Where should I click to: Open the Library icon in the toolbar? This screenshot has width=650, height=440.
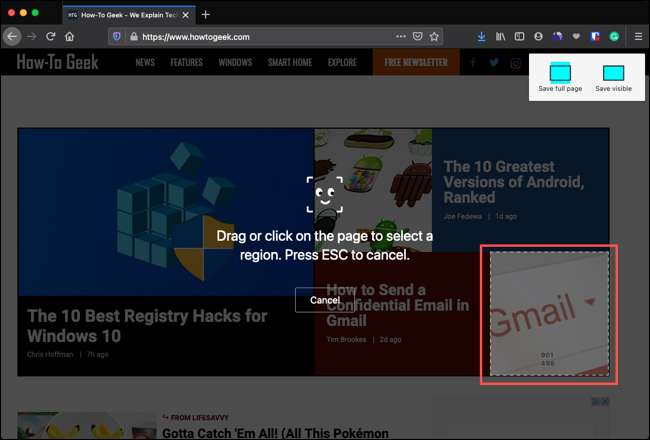(501, 37)
